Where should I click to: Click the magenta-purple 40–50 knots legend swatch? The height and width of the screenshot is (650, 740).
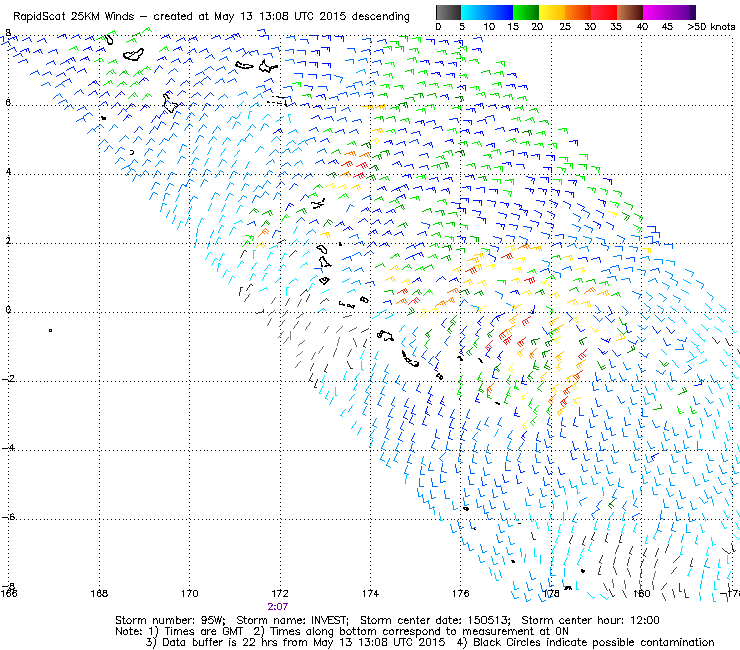coord(669,12)
